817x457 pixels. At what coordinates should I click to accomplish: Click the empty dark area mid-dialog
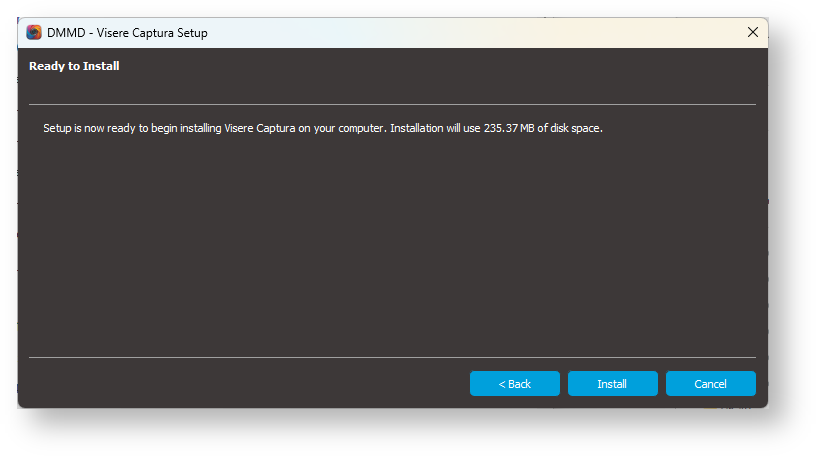392,240
